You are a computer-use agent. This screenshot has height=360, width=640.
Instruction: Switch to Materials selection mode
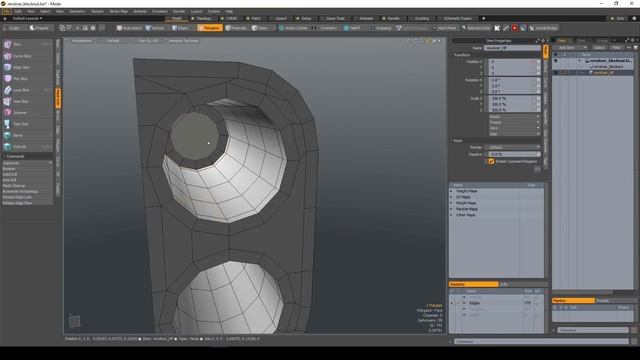pos(236,28)
